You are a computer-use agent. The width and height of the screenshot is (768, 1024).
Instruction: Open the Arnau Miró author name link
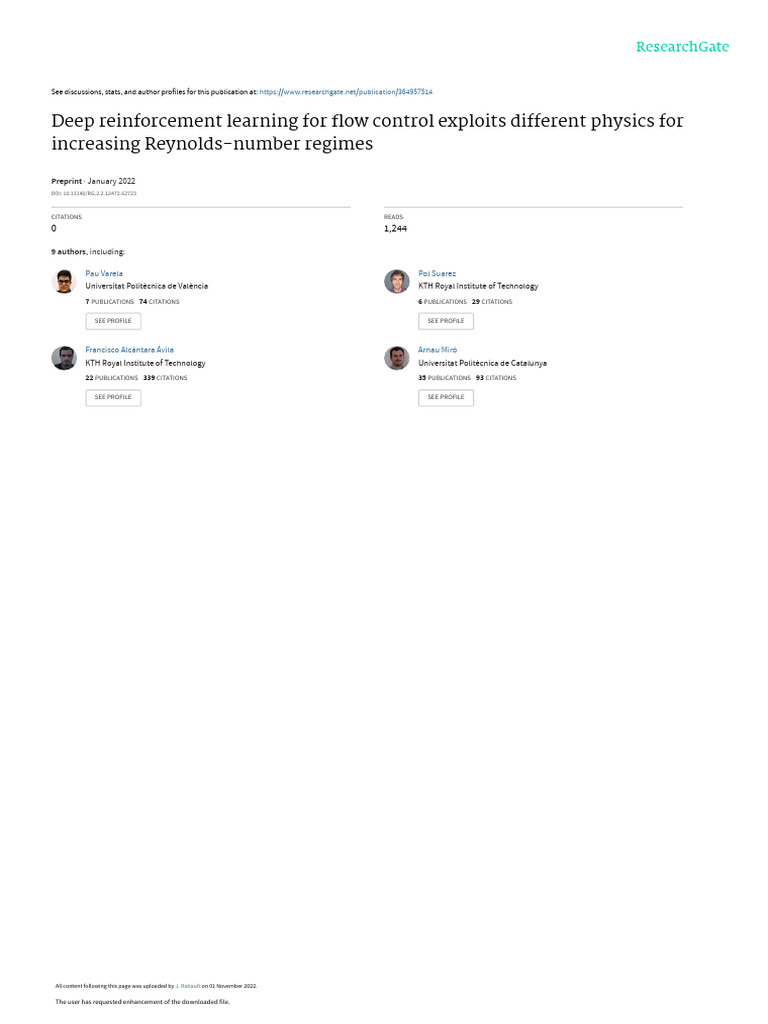[436, 350]
